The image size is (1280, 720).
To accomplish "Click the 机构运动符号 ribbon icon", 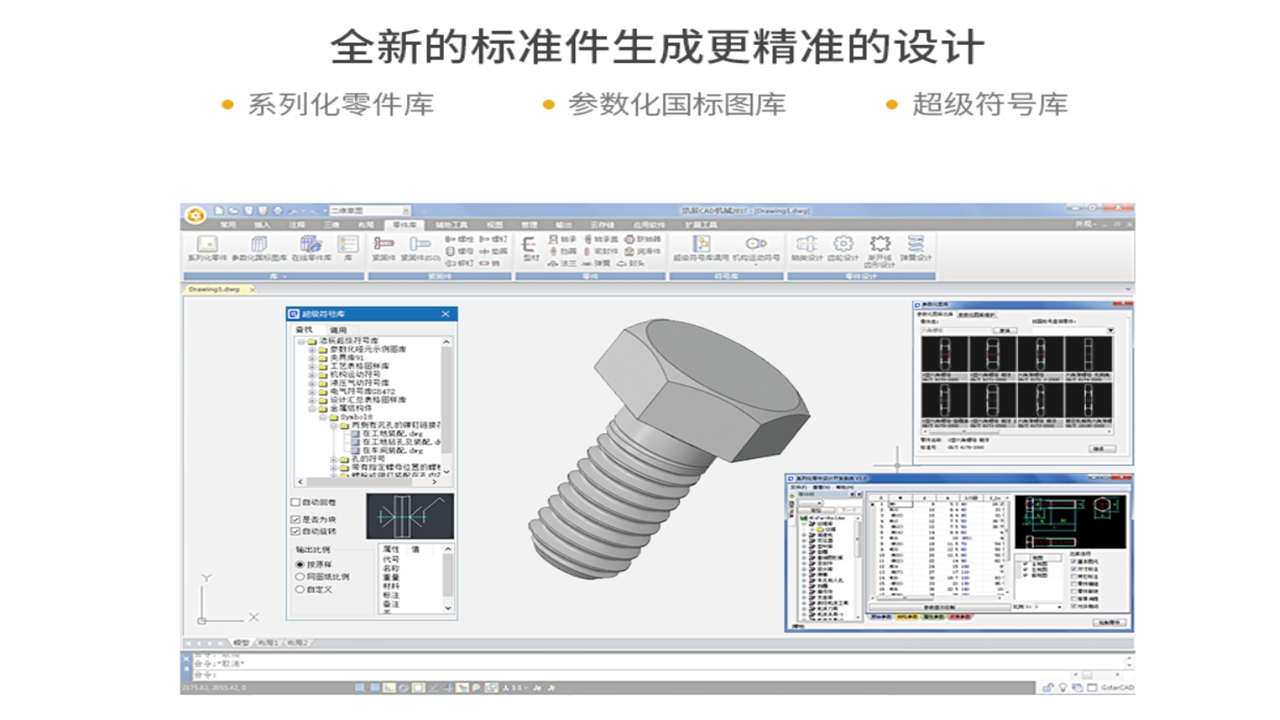I will 756,245.
